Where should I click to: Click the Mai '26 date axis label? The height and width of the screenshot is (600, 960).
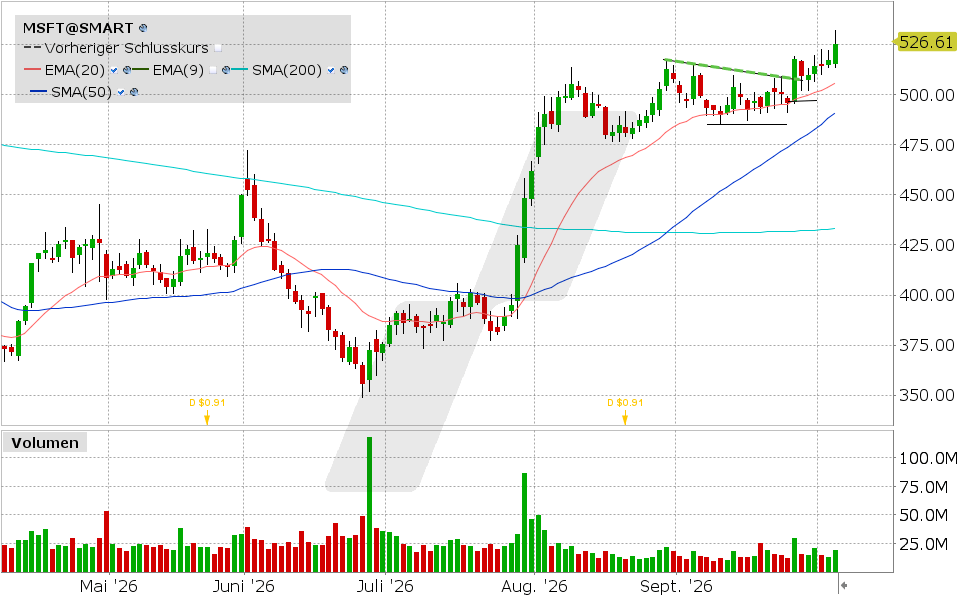(109, 587)
